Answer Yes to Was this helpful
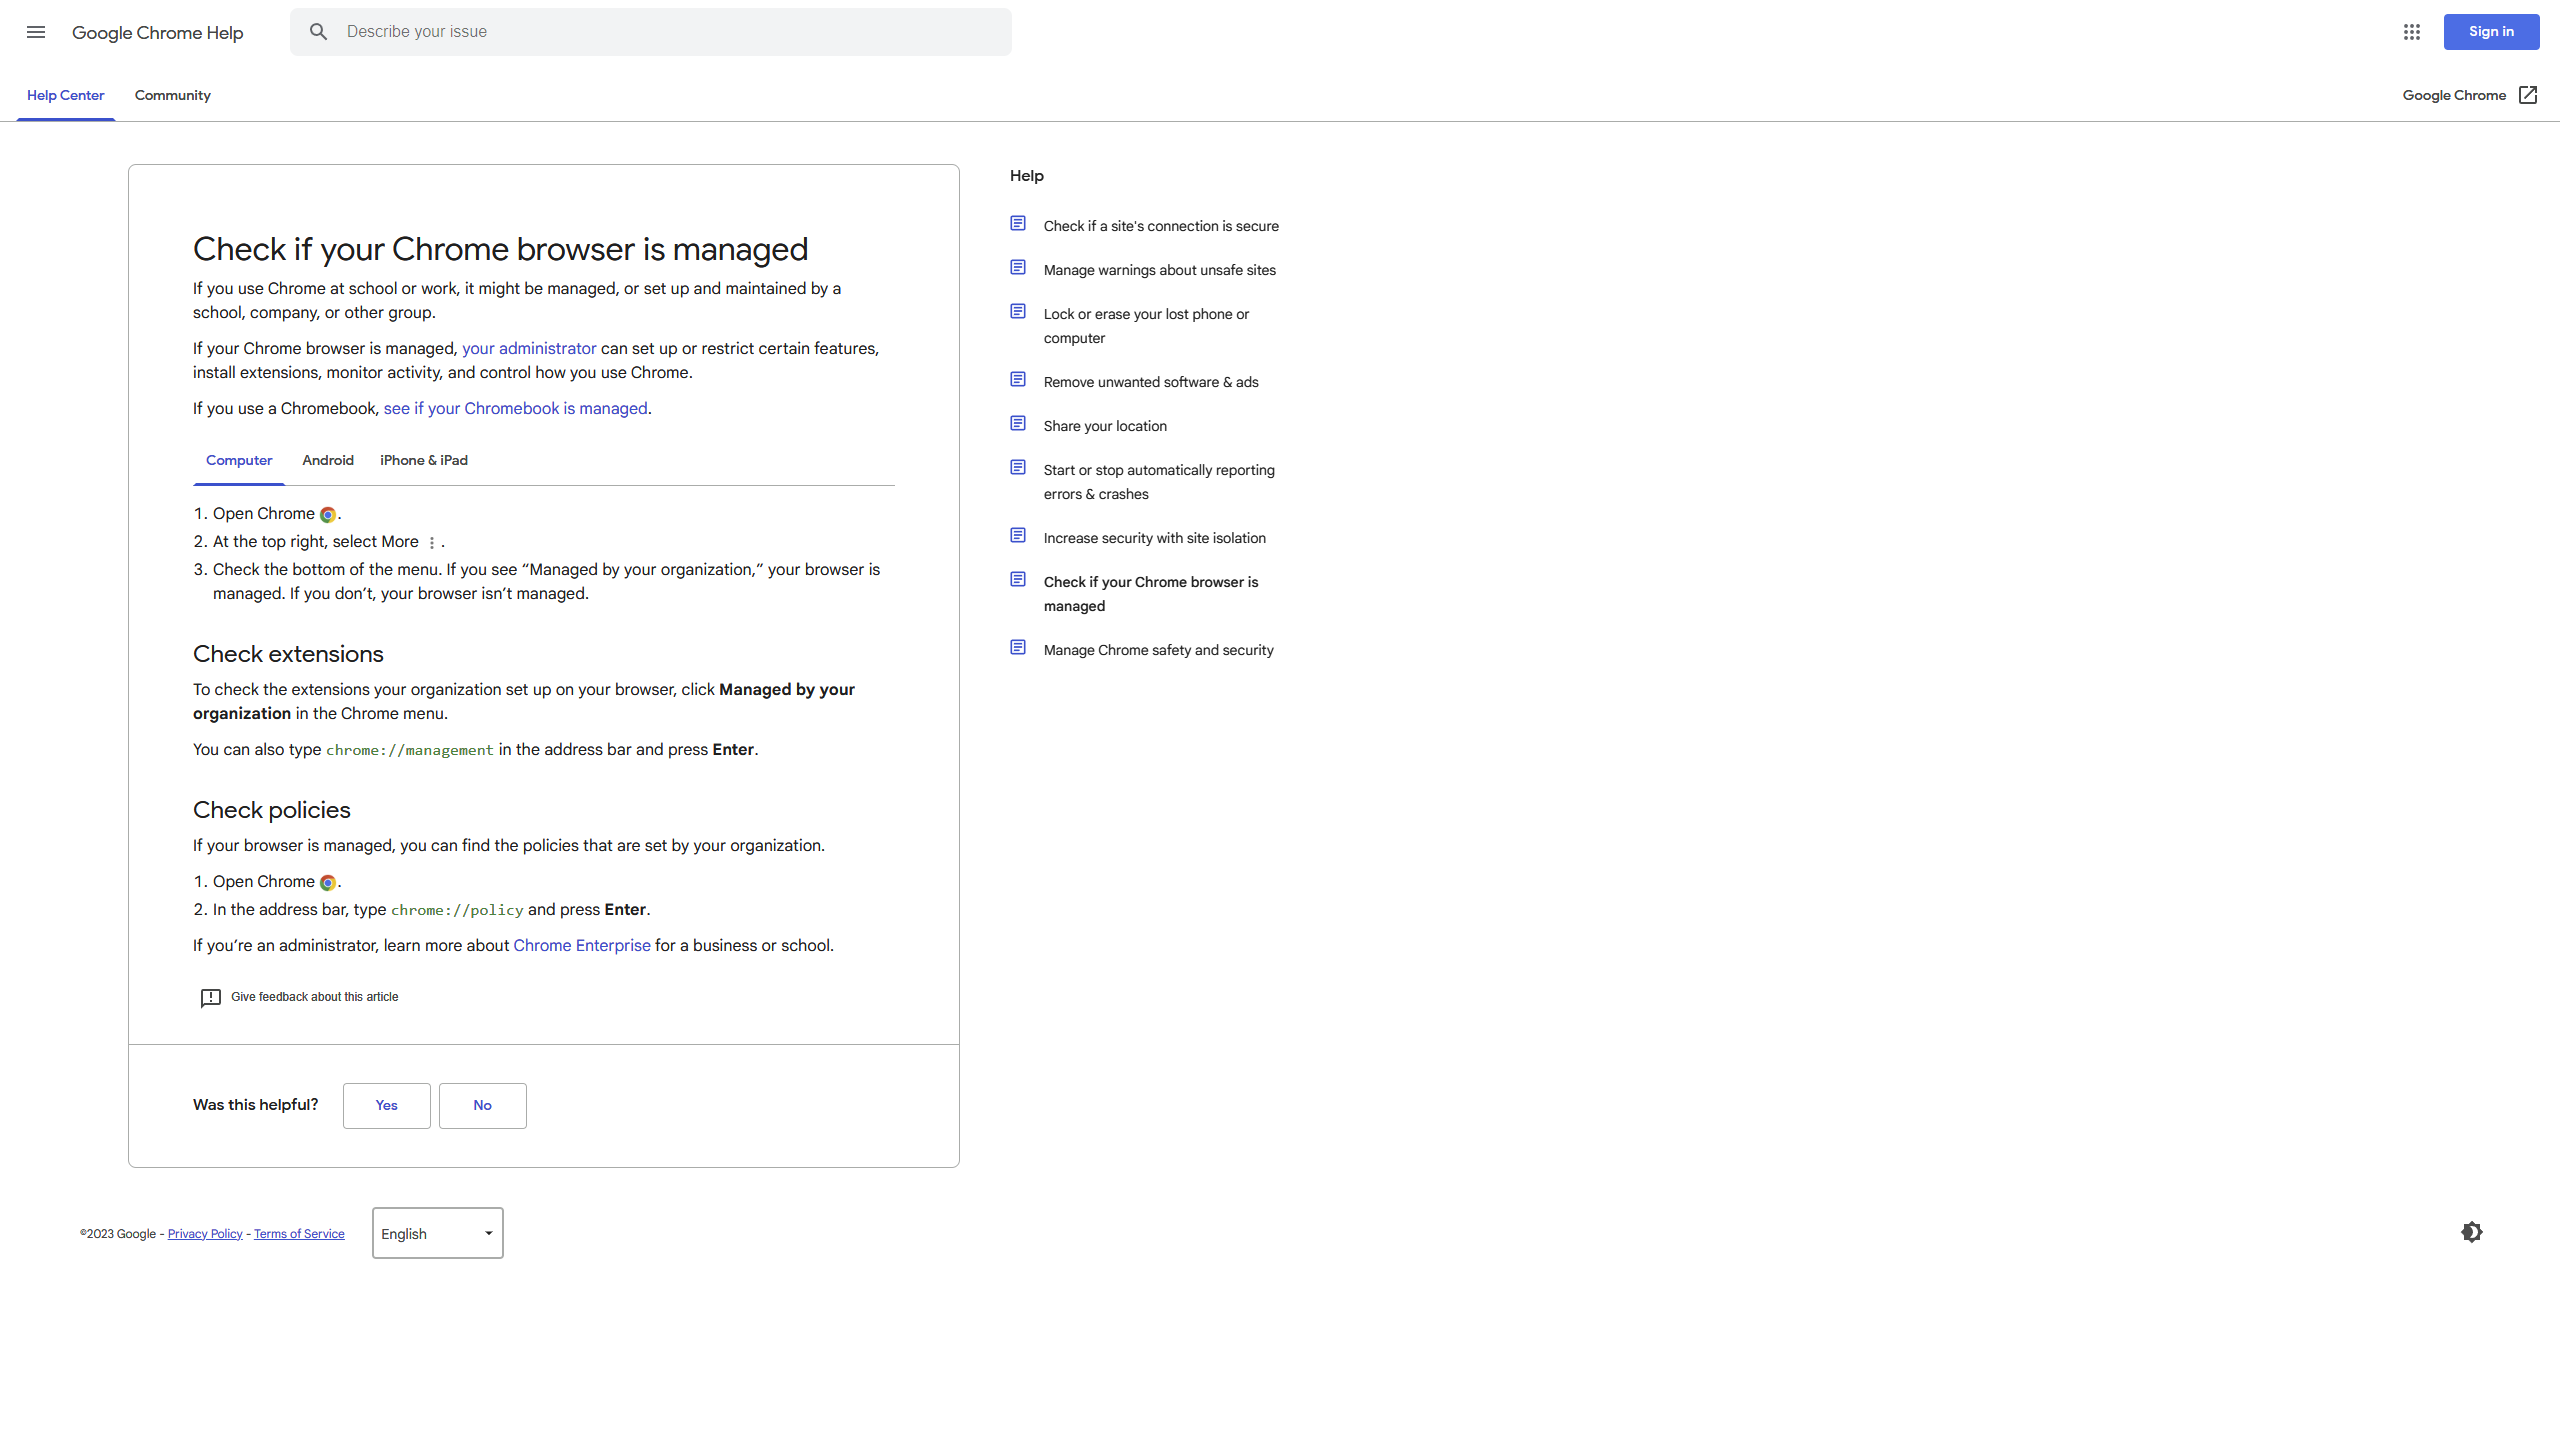 (387, 1106)
